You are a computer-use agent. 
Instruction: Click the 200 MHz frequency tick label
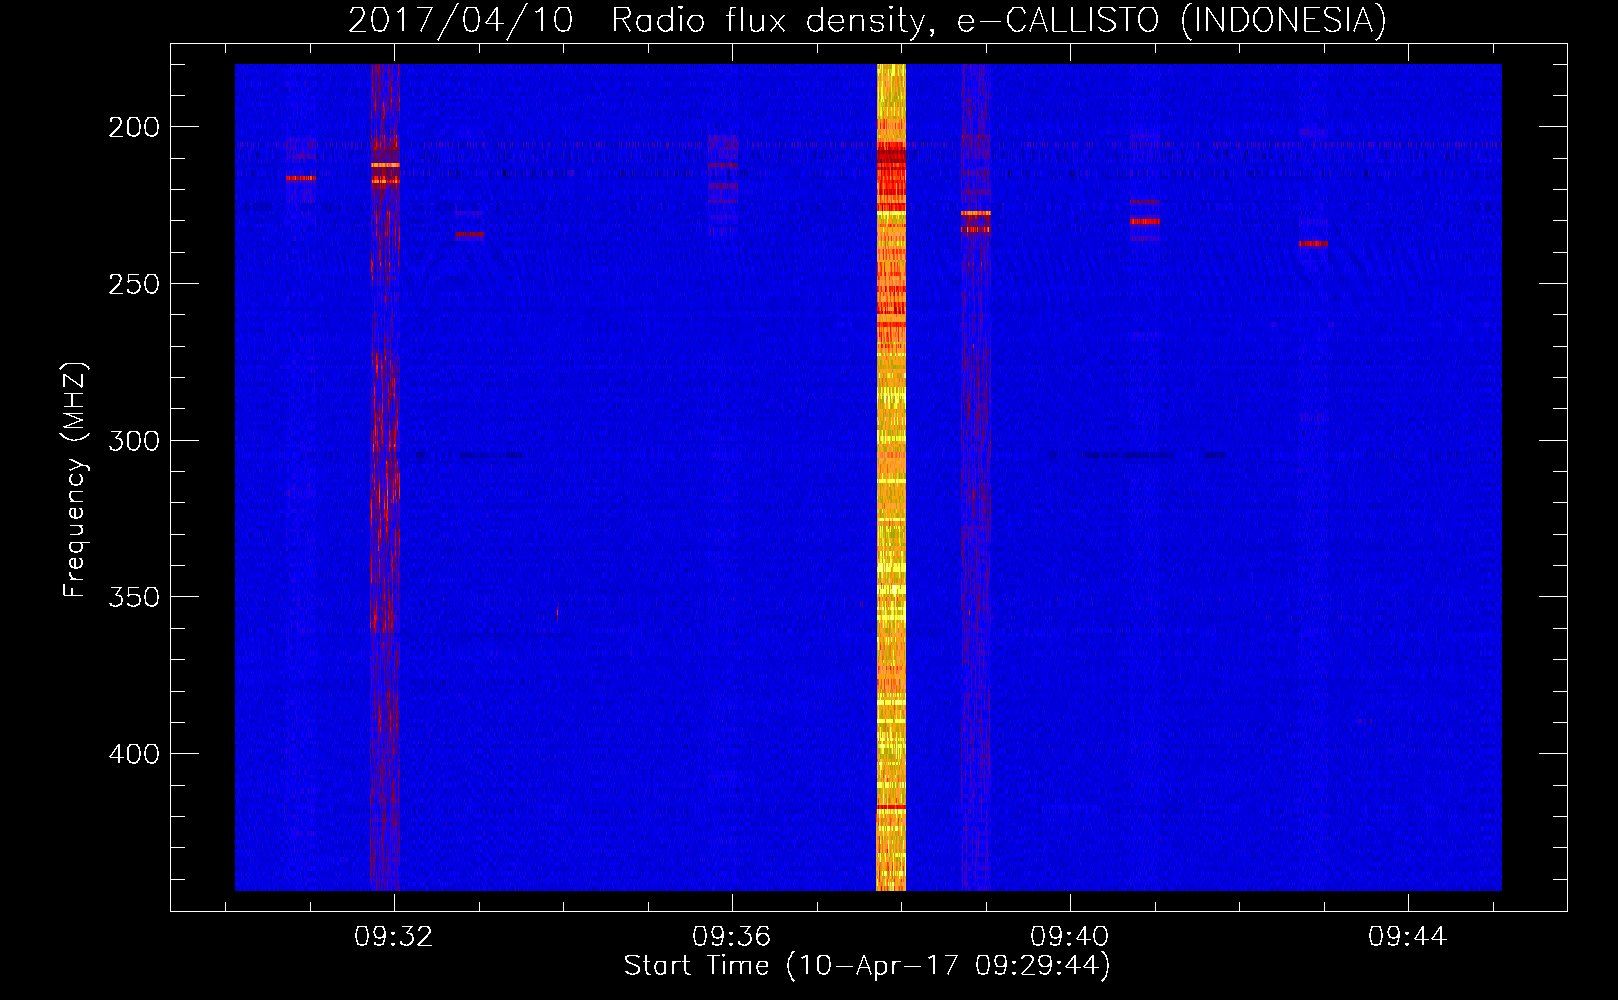(134, 127)
